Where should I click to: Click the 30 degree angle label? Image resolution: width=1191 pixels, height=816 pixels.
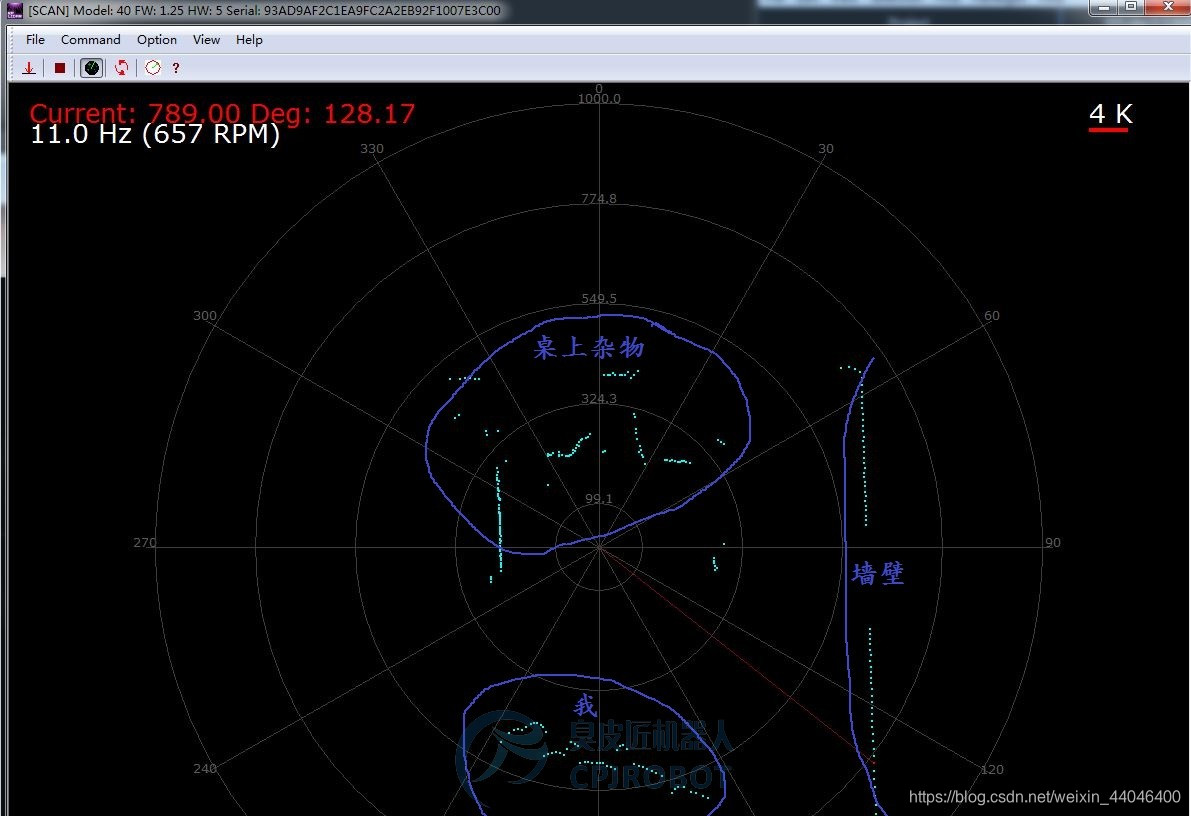826,149
